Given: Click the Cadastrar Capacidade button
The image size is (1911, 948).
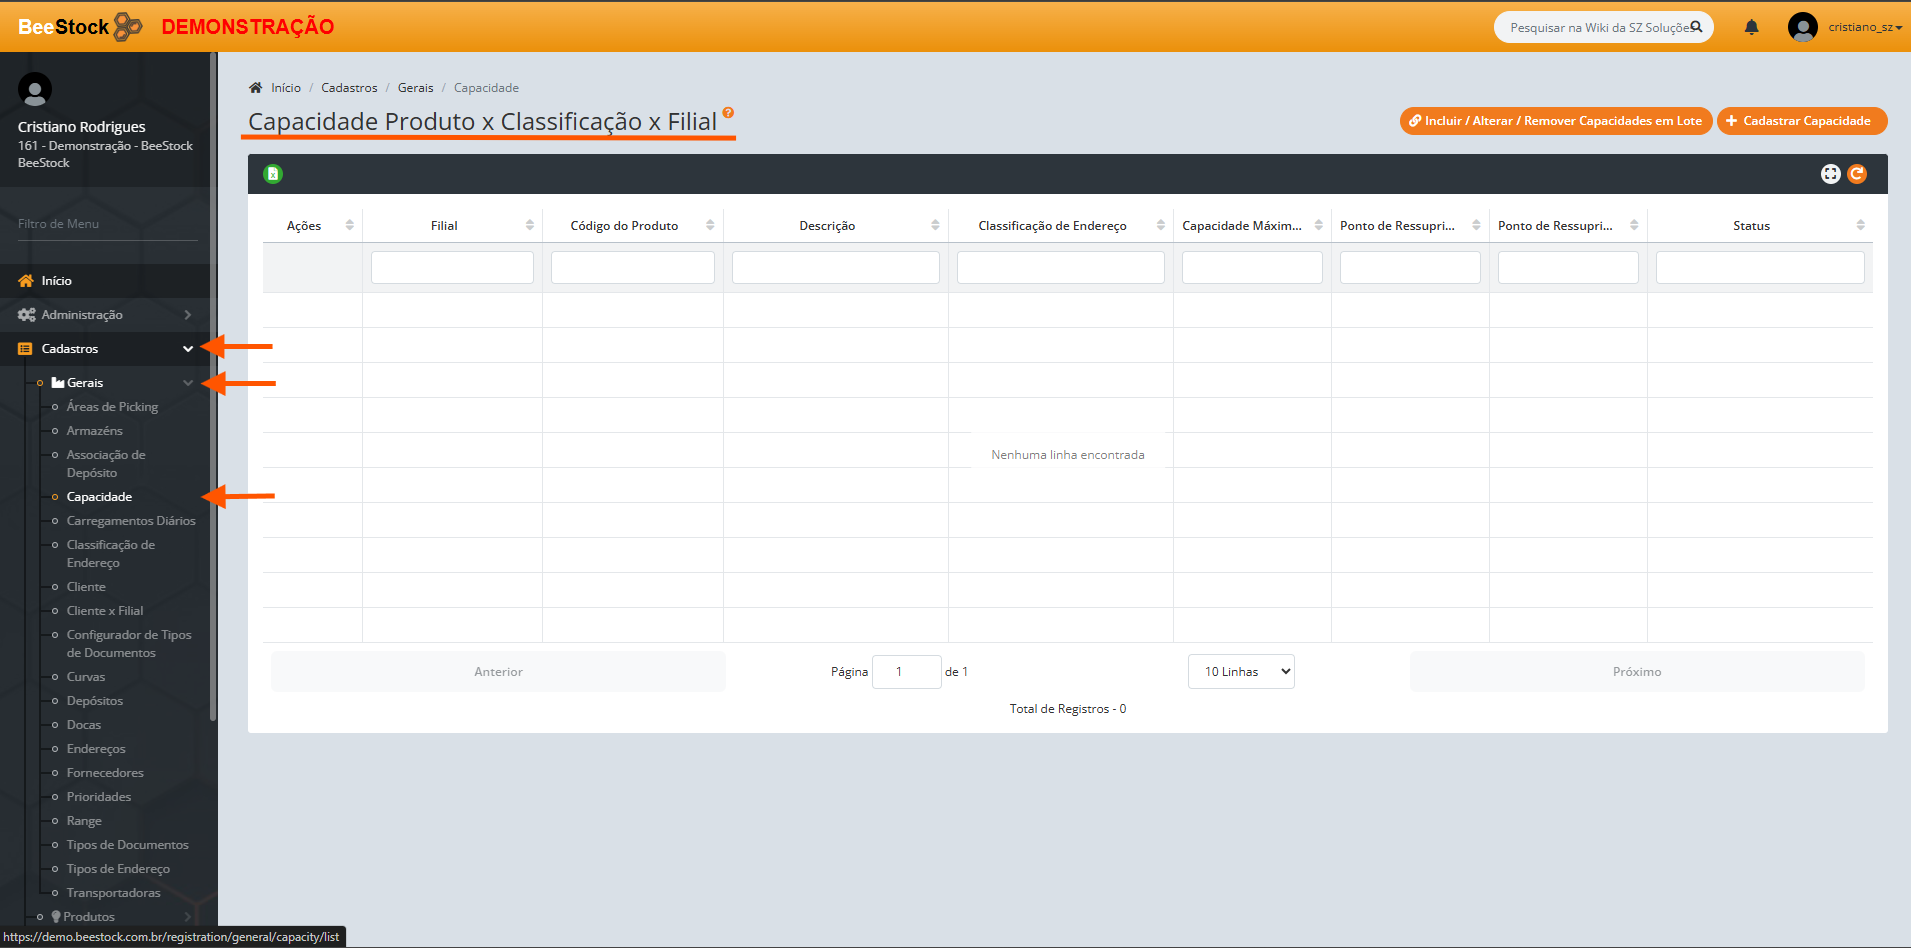Looking at the screenshot, I should tap(1801, 121).
